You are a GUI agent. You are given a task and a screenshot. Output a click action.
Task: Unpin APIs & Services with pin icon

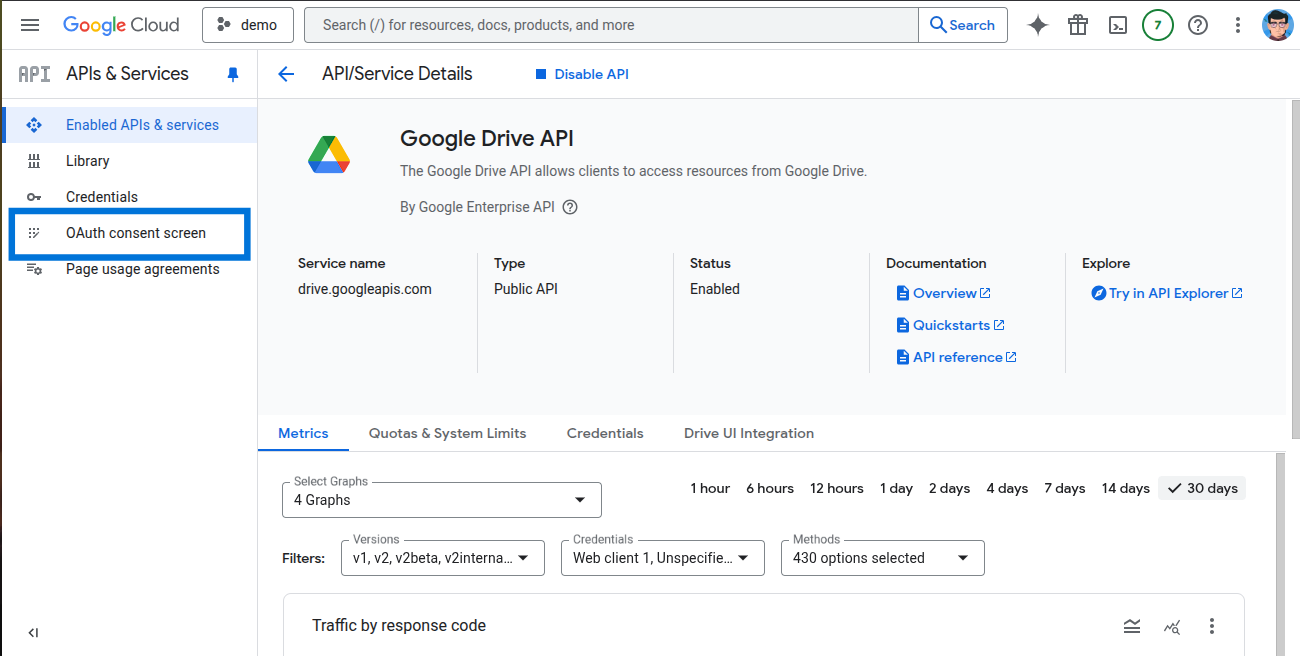click(233, 74)
